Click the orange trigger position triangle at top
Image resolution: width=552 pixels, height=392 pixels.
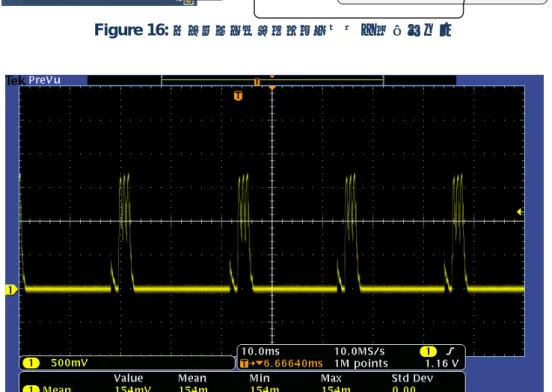[272, 88]
